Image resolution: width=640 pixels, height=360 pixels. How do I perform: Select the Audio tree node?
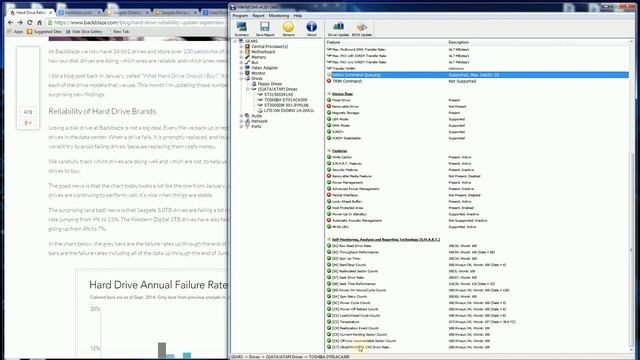[256, 116]
